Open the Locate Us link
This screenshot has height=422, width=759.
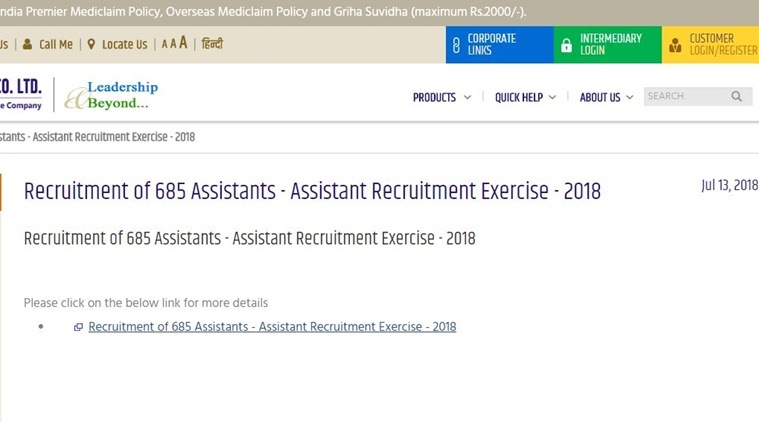click(x=124, y=45)
